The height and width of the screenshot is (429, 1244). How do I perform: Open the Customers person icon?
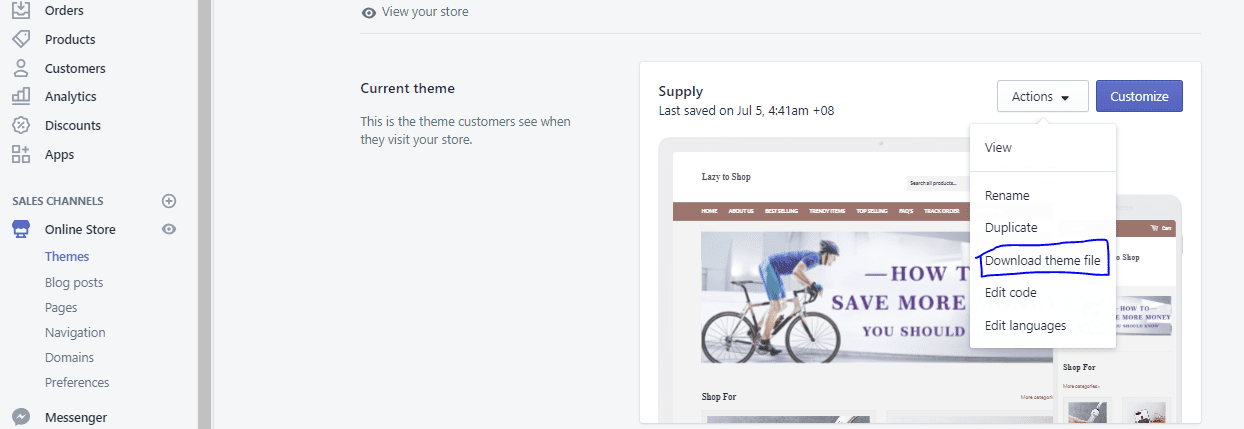click(x=20, y=68)
